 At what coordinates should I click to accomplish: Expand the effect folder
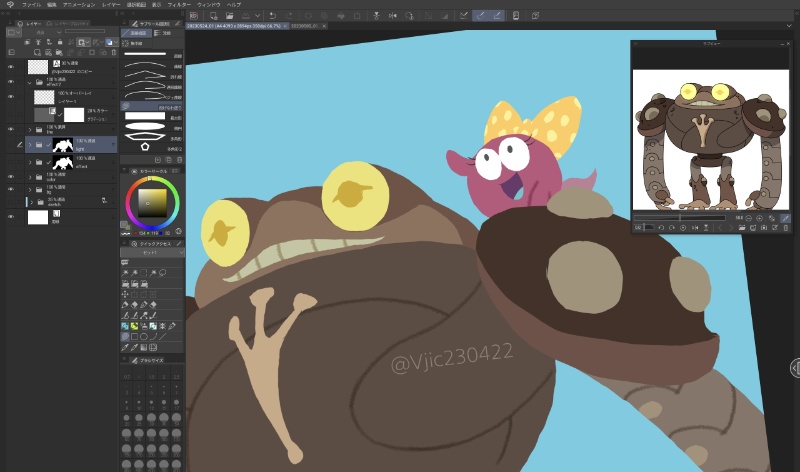[x=30, y=162]
